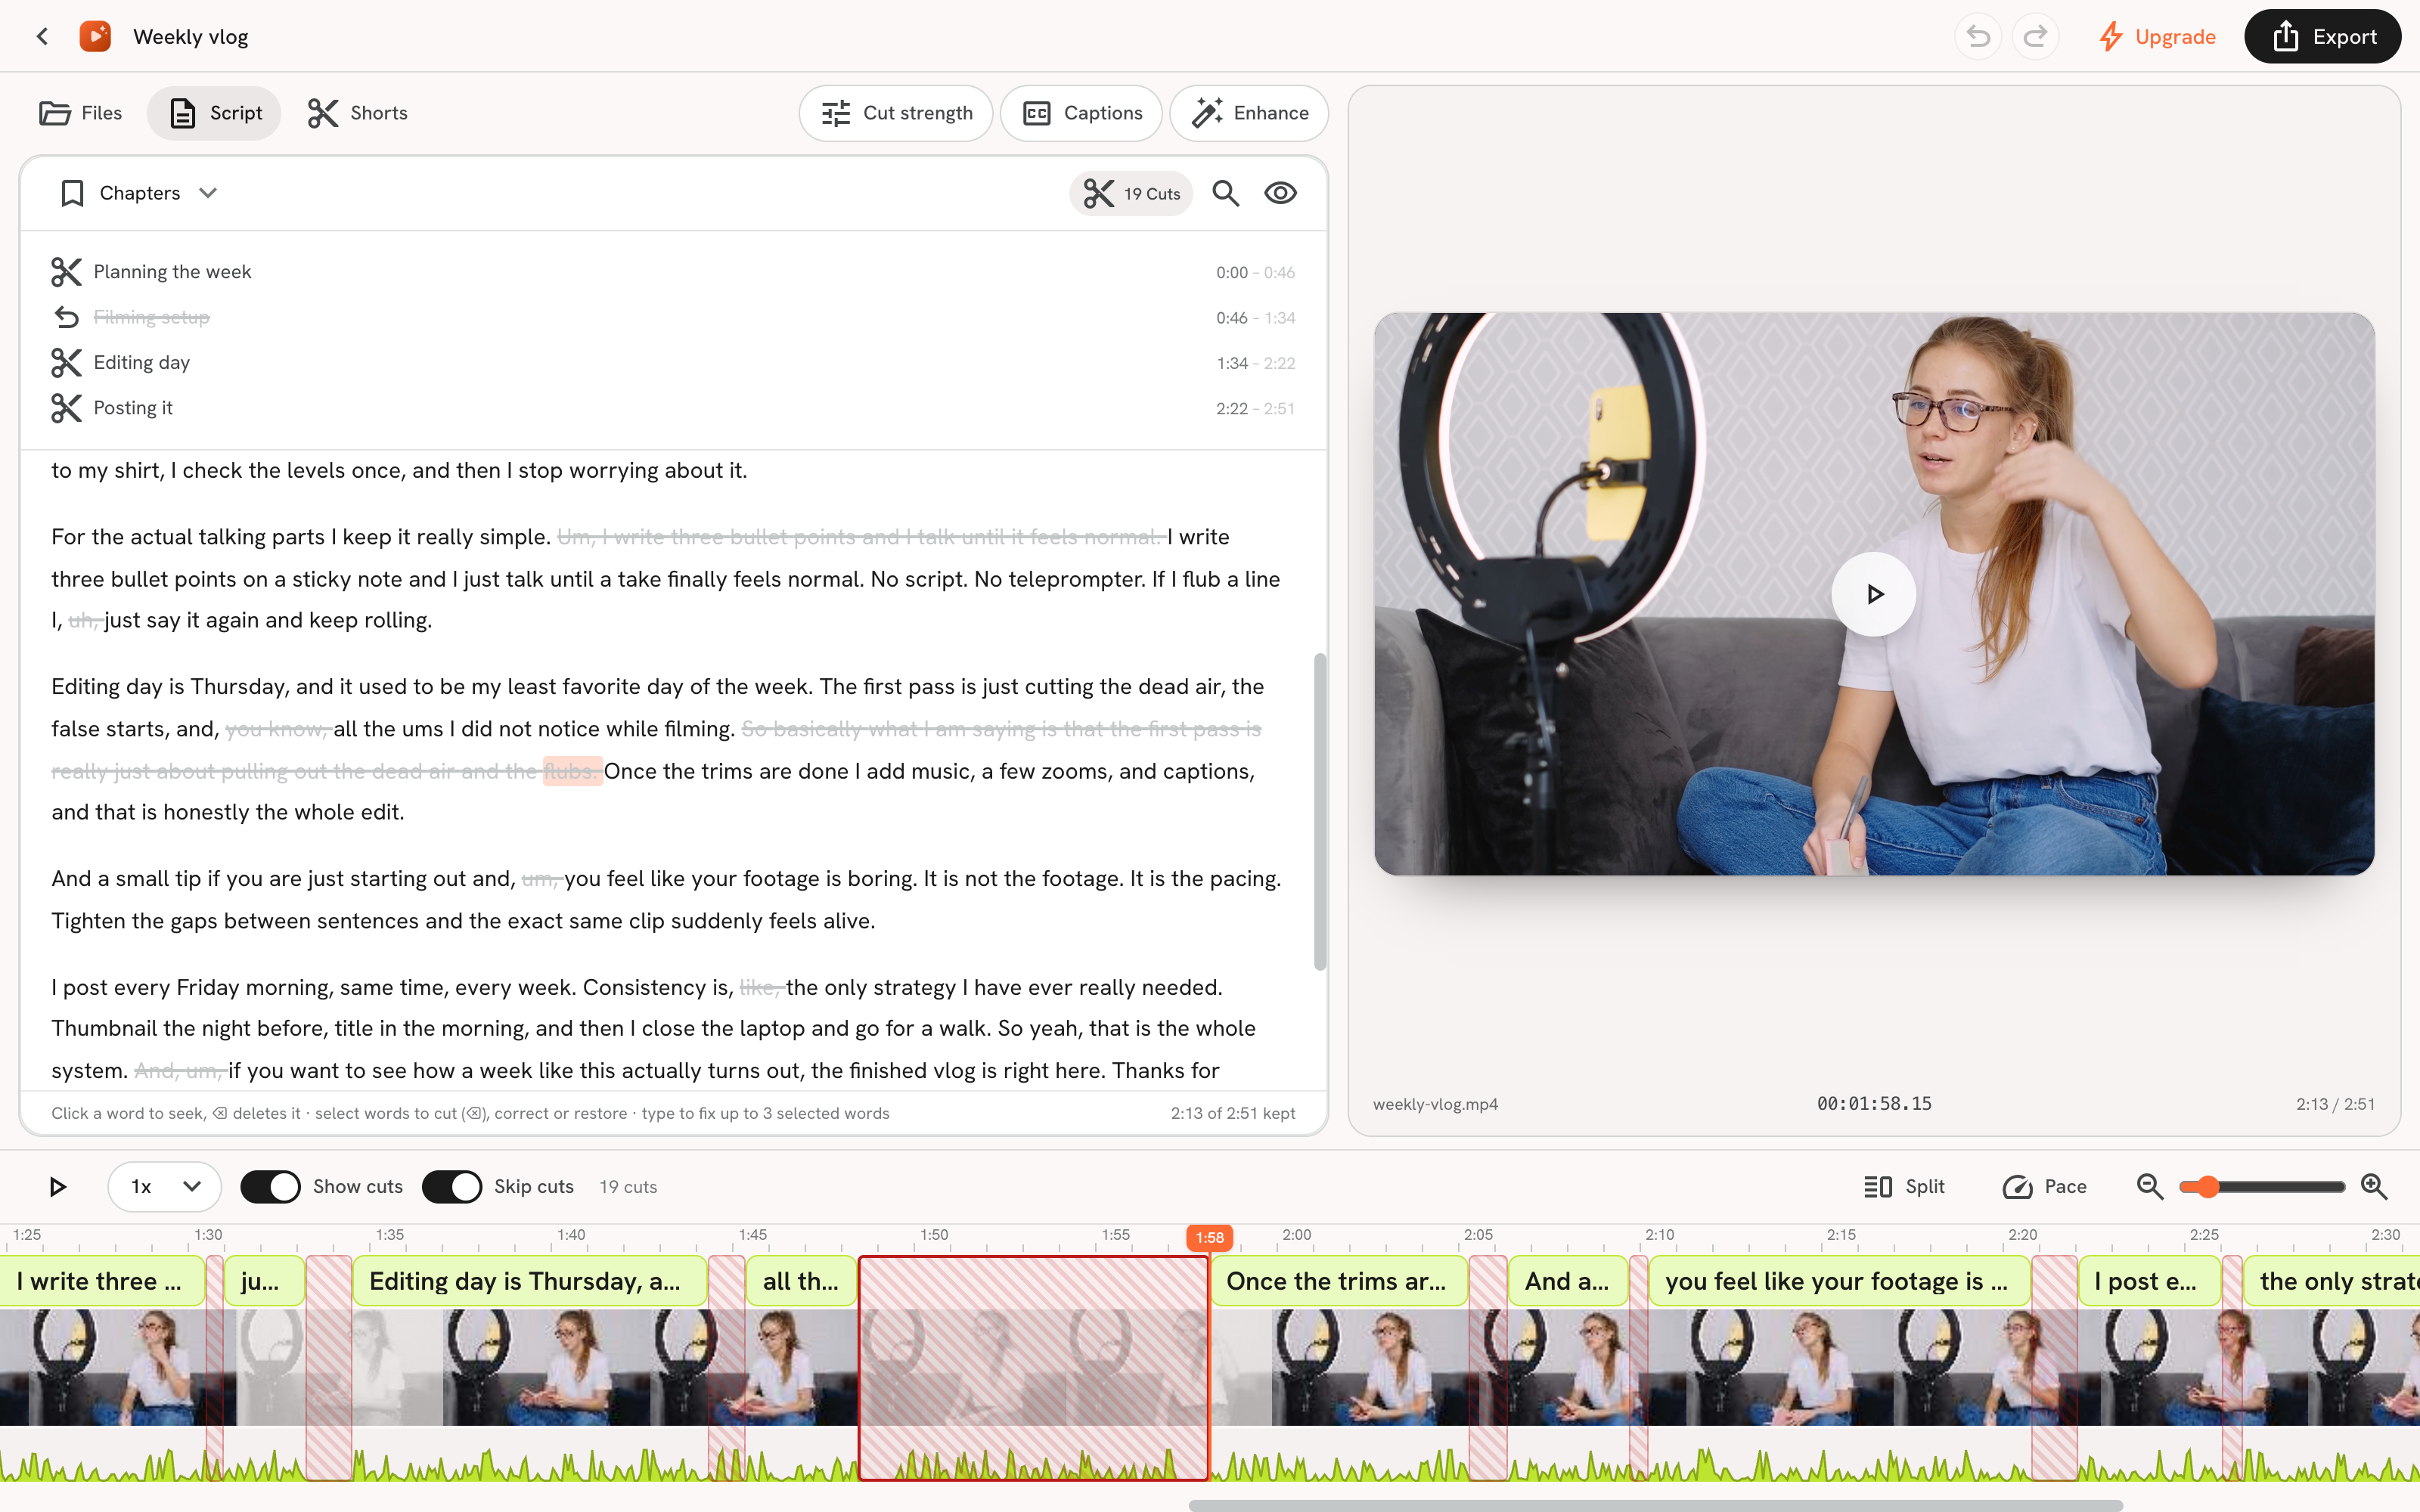This screenshot has height=1512, width=2420.
Task: Jump to the Editing day chapter title
Action: [x=141, y=363]
